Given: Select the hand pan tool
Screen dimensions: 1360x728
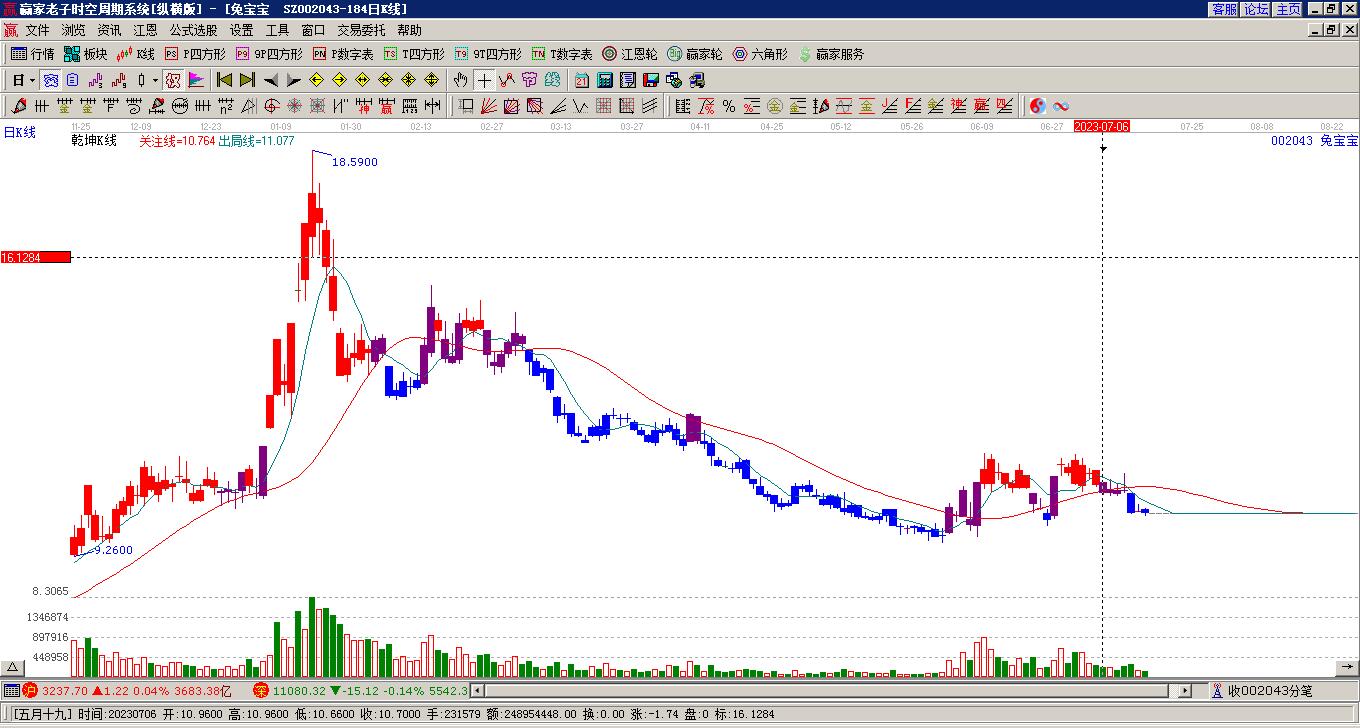Looking at the screenshot, I should pyautogui.click(x=460, y=80).
